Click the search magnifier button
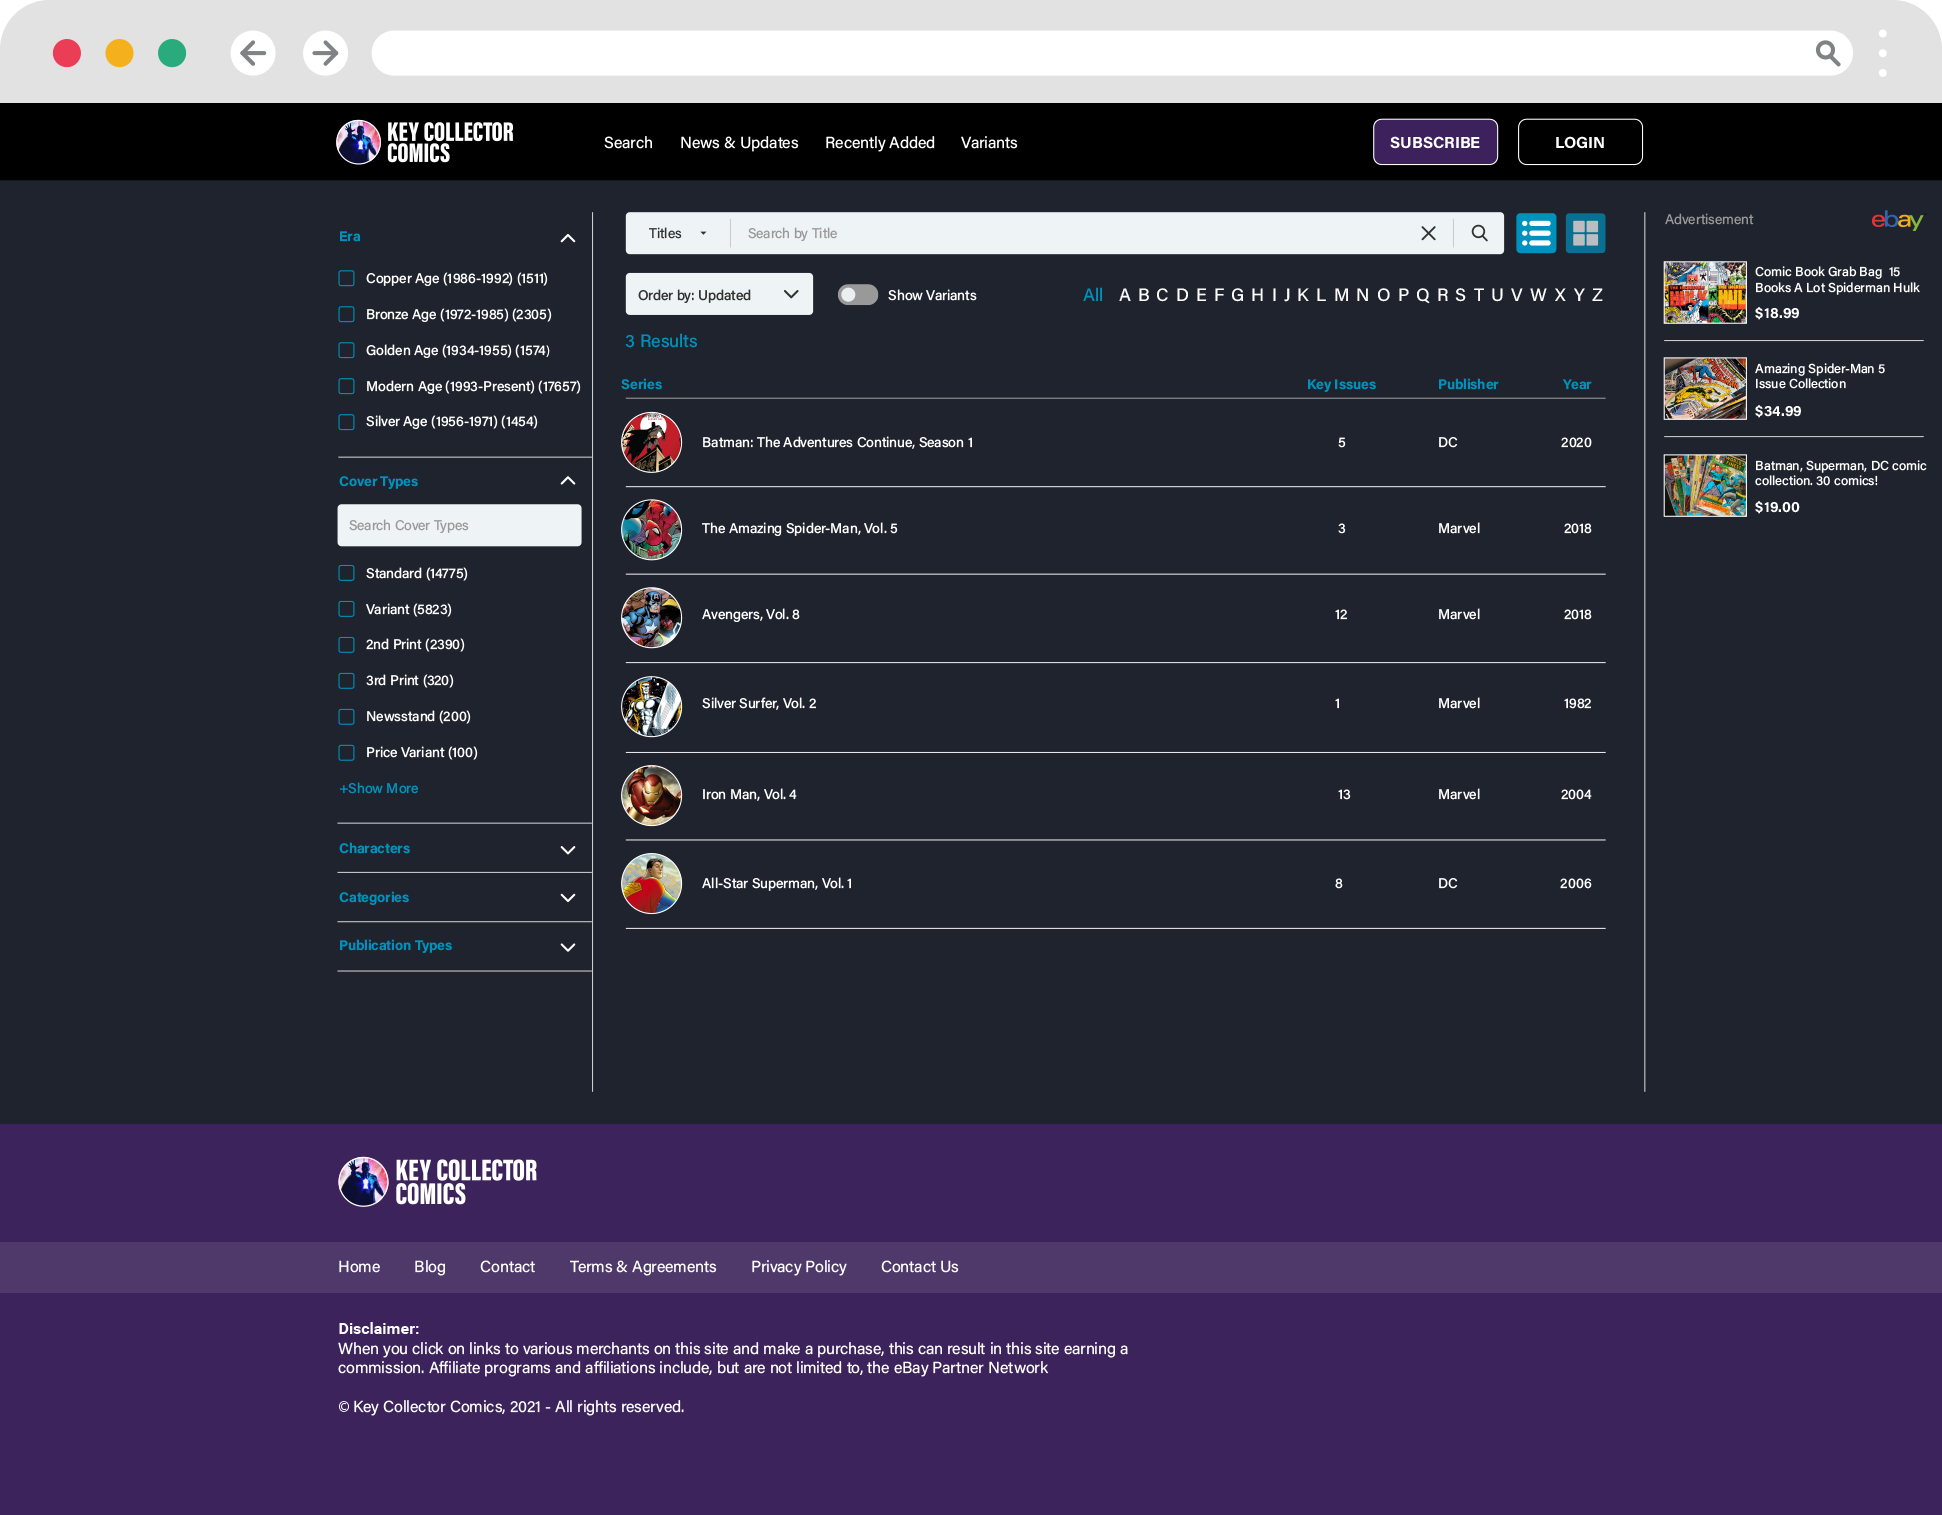Viewport: 1942px width, 1515px height. 1479,233
